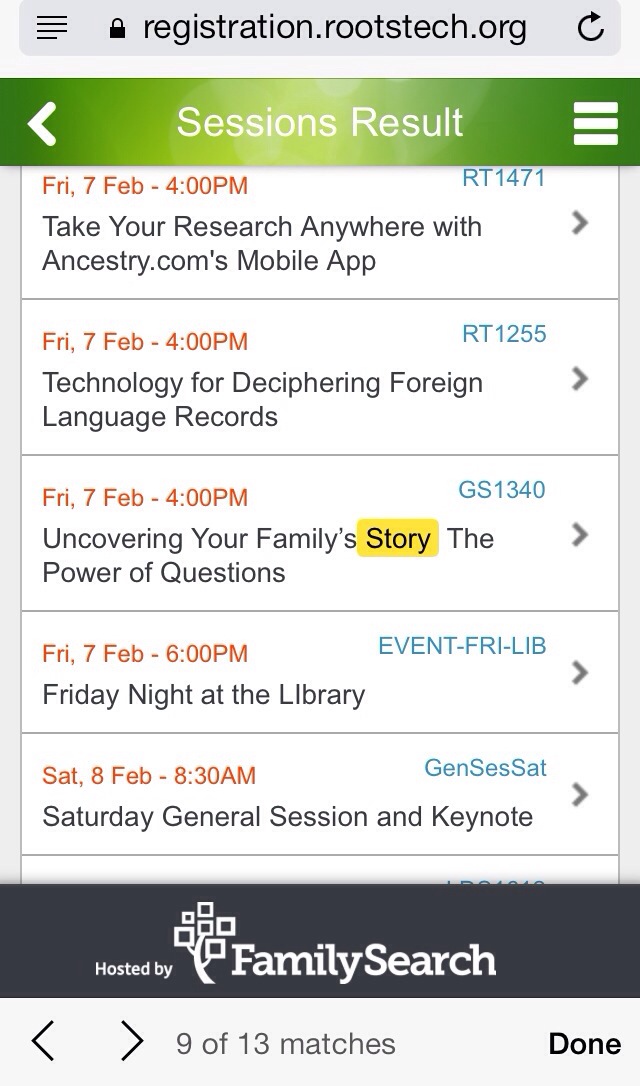Expand Ancestry.com Mobile App session chevron
640x1086 pixels.
580,223
